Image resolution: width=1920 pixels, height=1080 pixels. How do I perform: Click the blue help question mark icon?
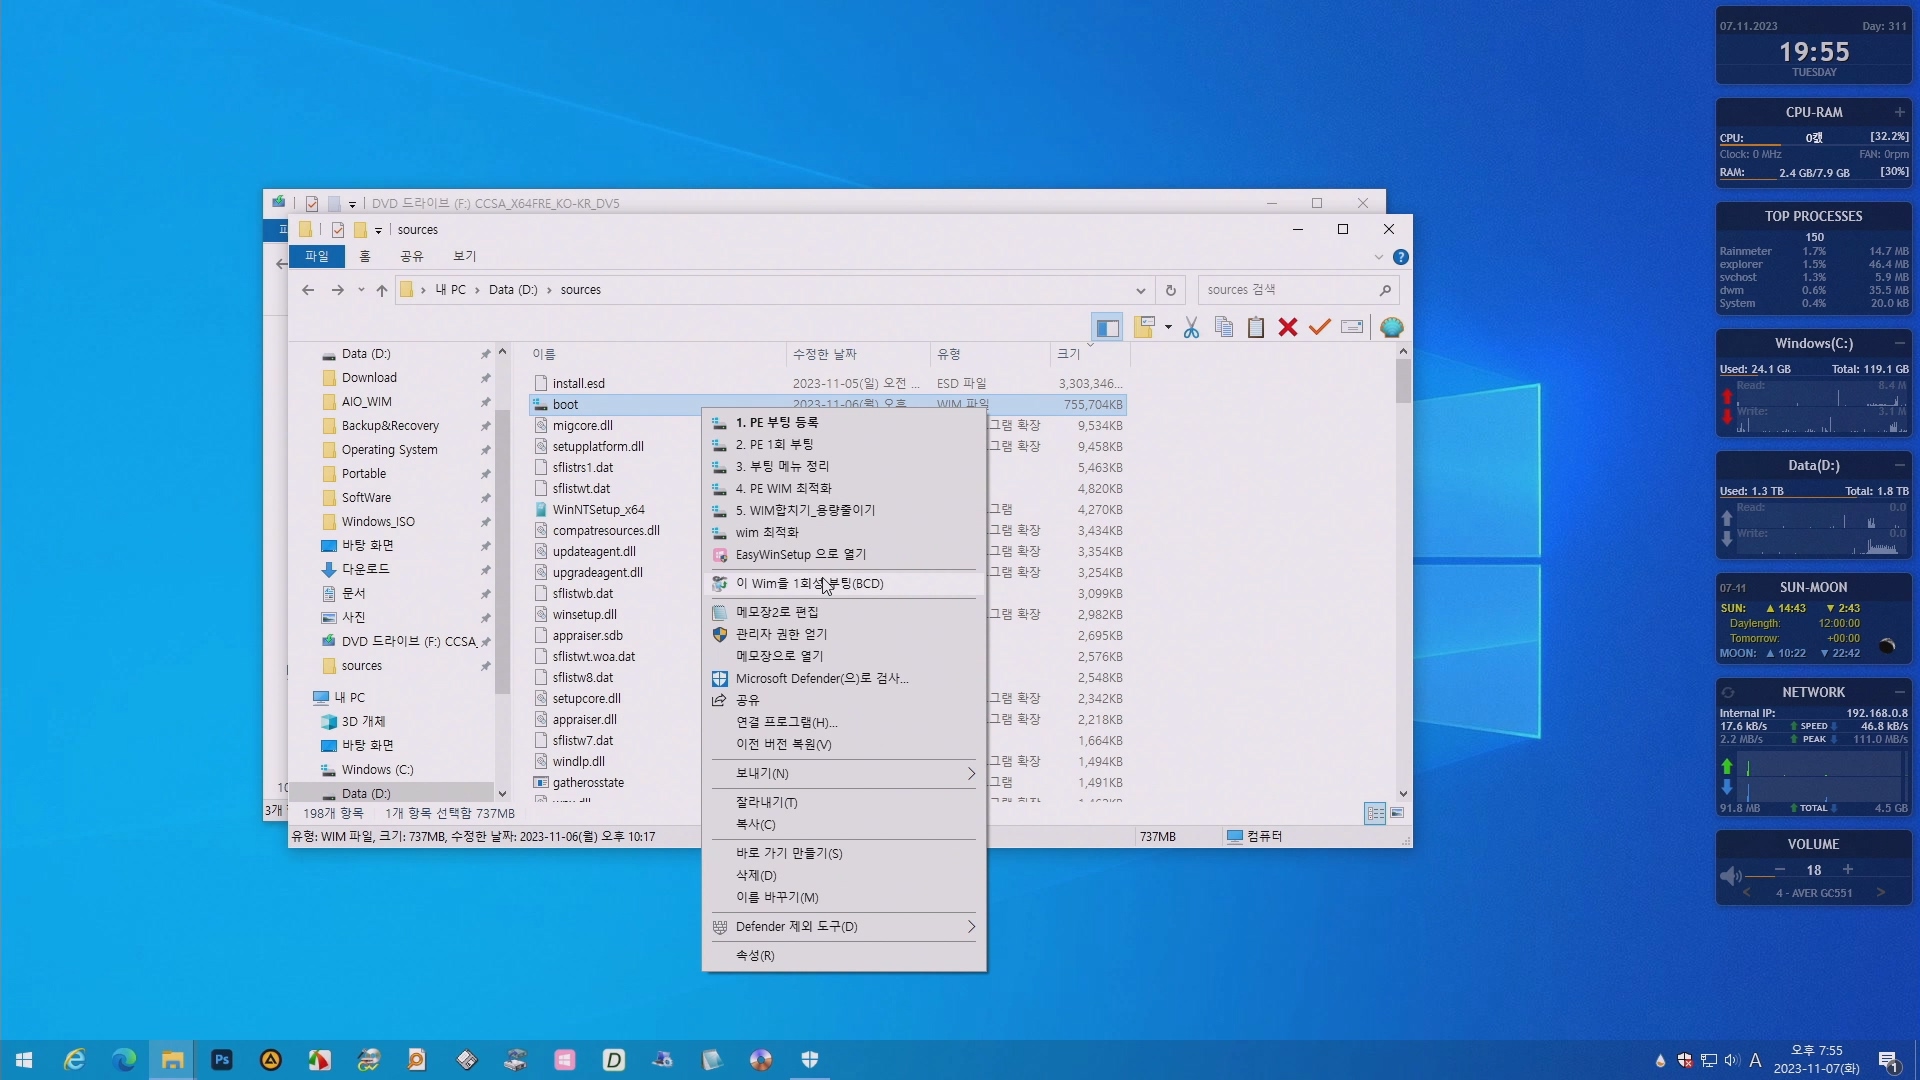pyautogui.click(x=1401, y=257)
